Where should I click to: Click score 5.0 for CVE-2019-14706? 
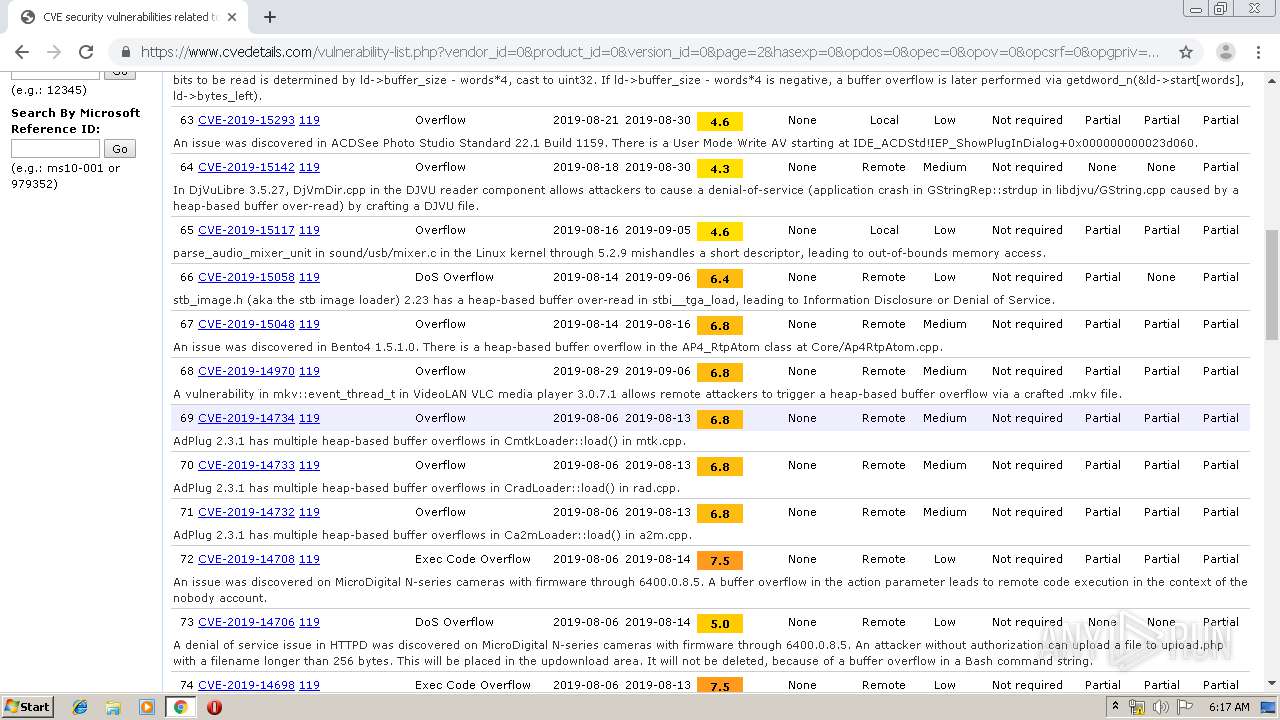coord(720,623)
